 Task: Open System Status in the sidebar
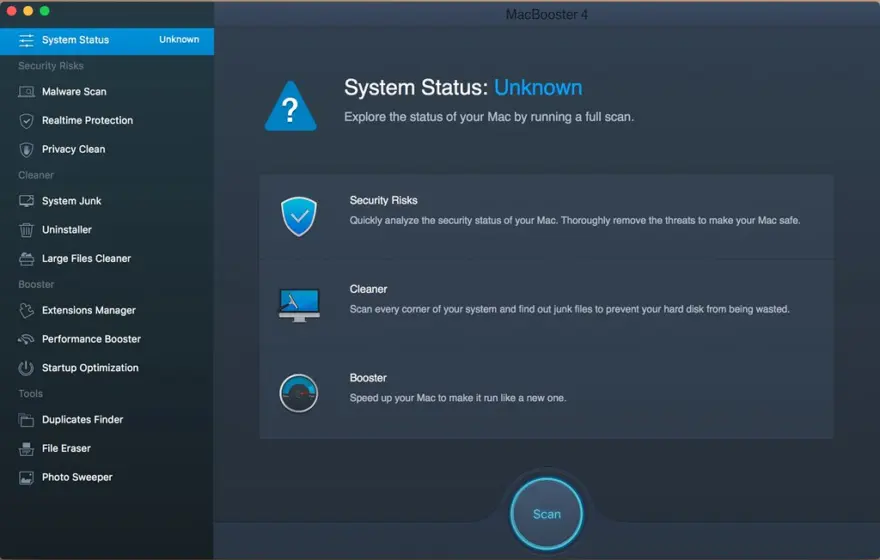(107, 40)
